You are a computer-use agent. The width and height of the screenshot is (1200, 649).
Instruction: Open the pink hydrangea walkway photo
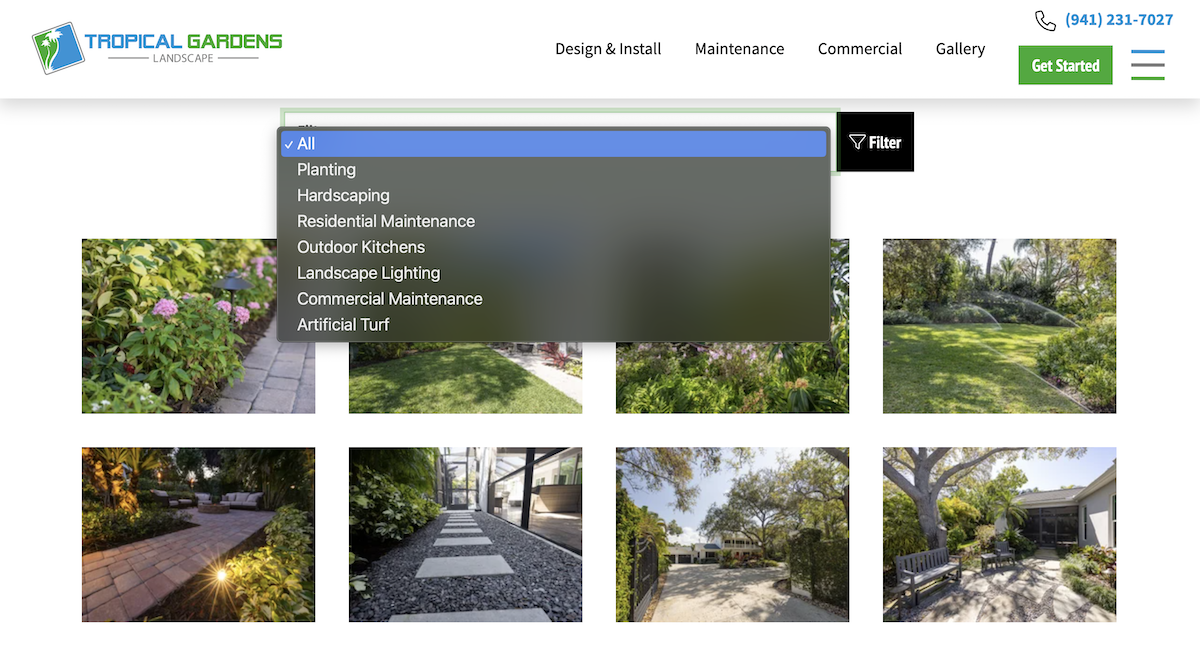pyautogui.click(x=198, y=326)
